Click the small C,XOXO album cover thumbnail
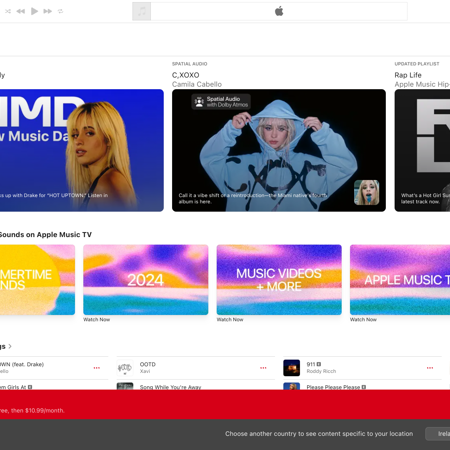 pyautogui.click(x=366, y=192)
